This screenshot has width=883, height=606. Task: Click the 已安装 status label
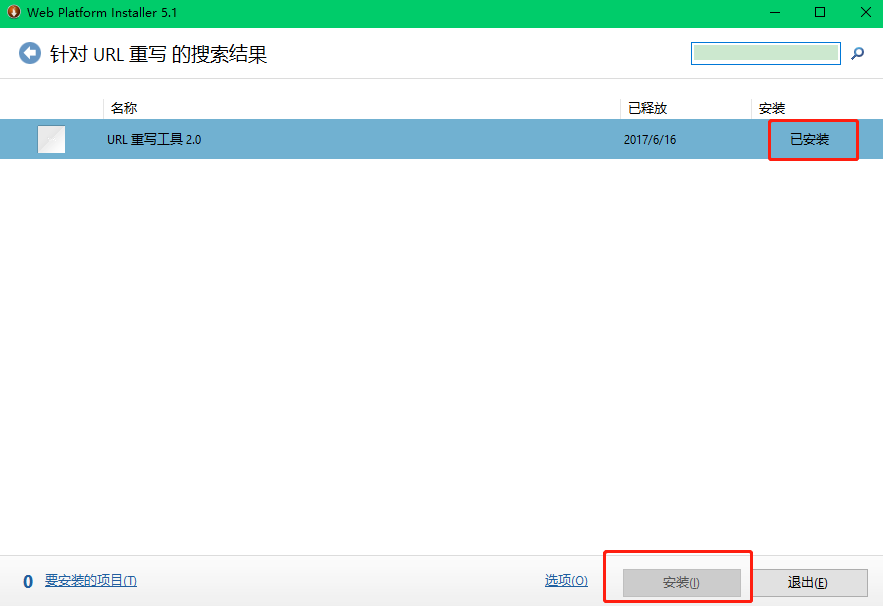[812, 139]
